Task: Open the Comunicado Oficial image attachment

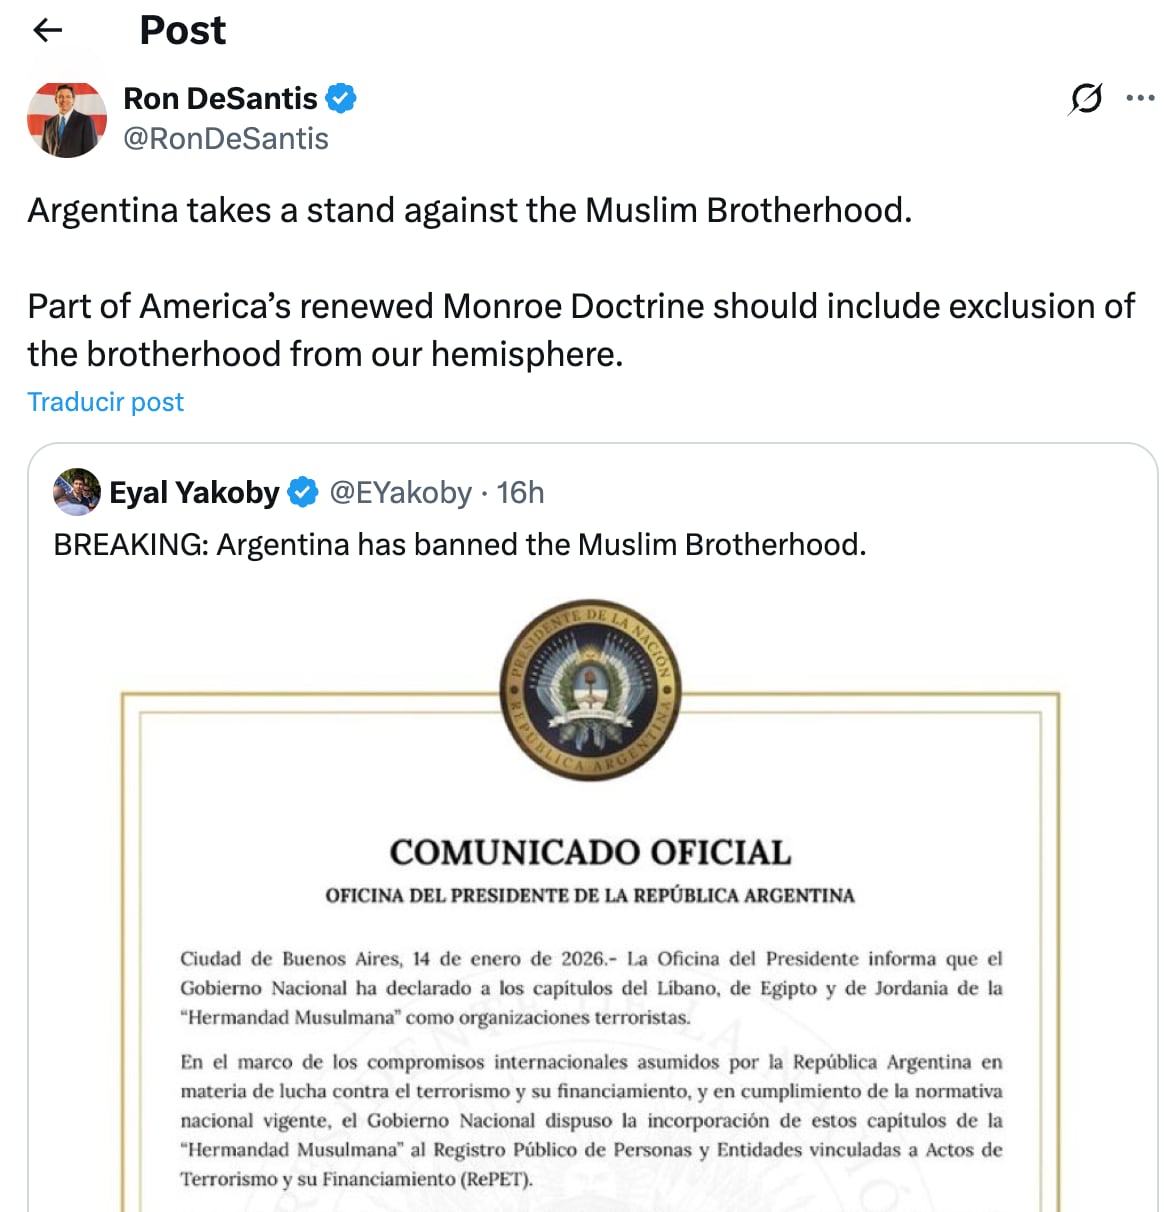Action: click(590, 900)
